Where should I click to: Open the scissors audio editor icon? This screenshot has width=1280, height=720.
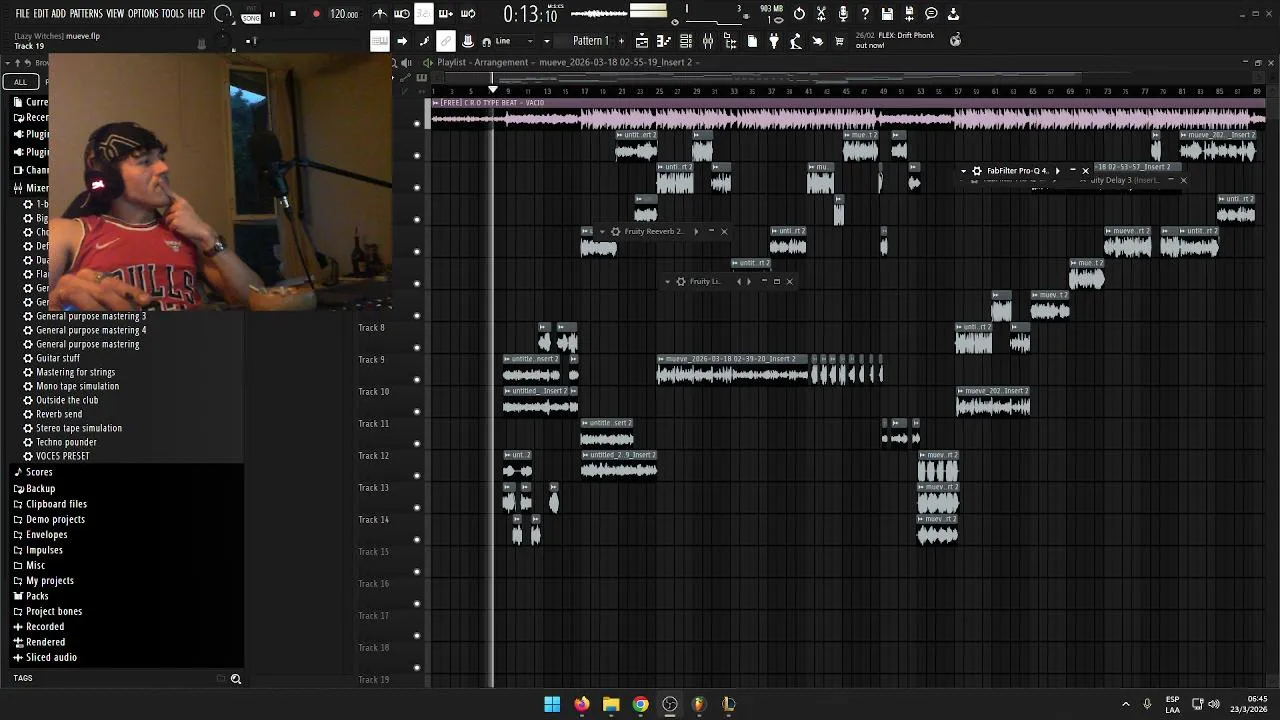[821, 14]
